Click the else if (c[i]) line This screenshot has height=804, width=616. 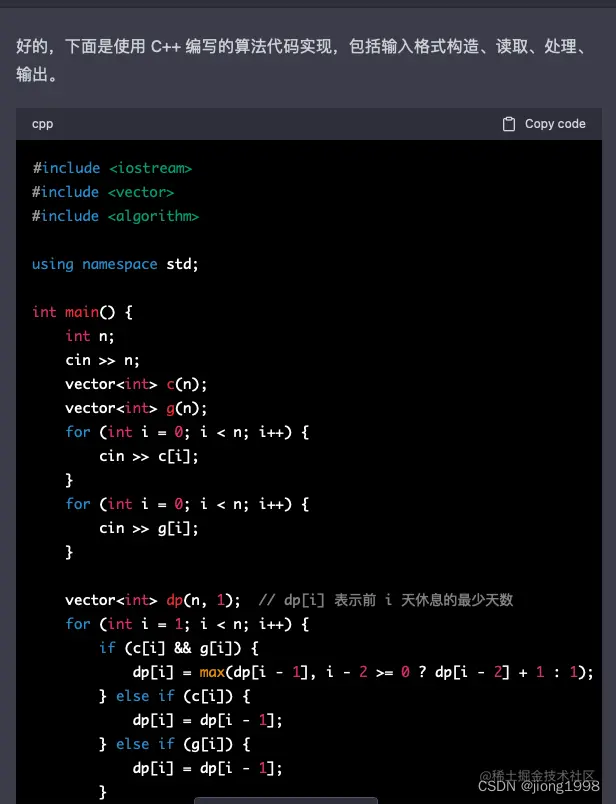pyautogui.click(x=174, y=696)
